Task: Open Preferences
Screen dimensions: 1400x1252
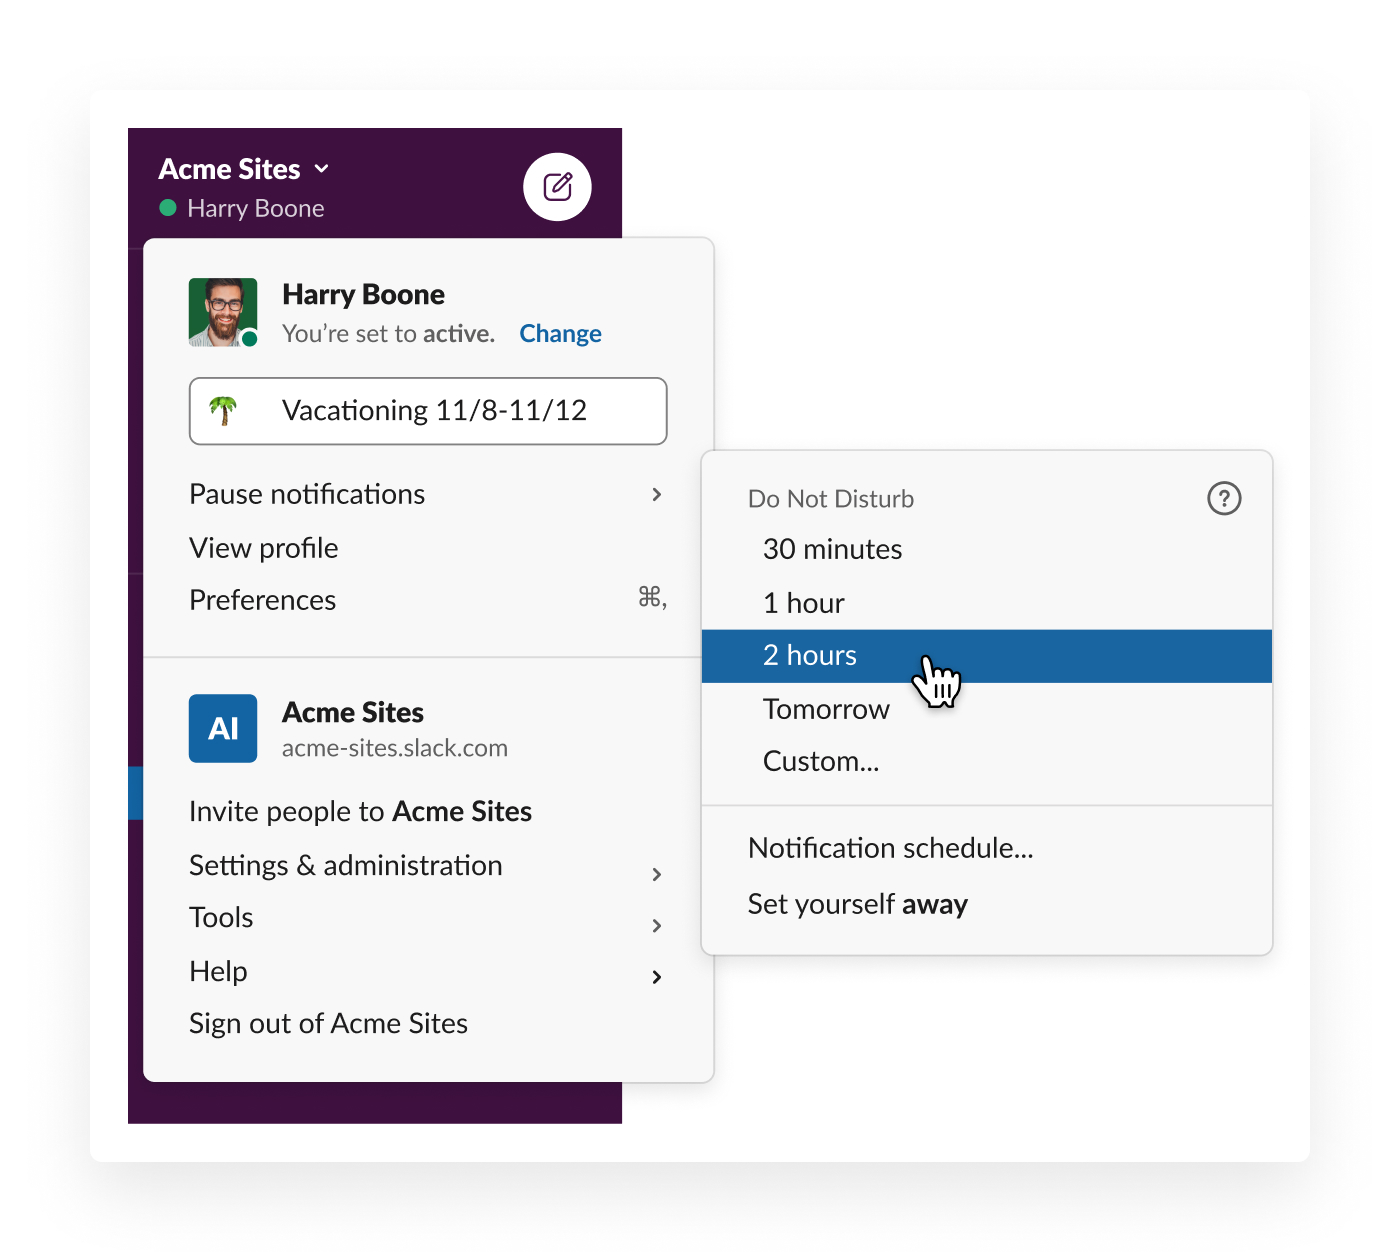Action: tap(428, 600)
